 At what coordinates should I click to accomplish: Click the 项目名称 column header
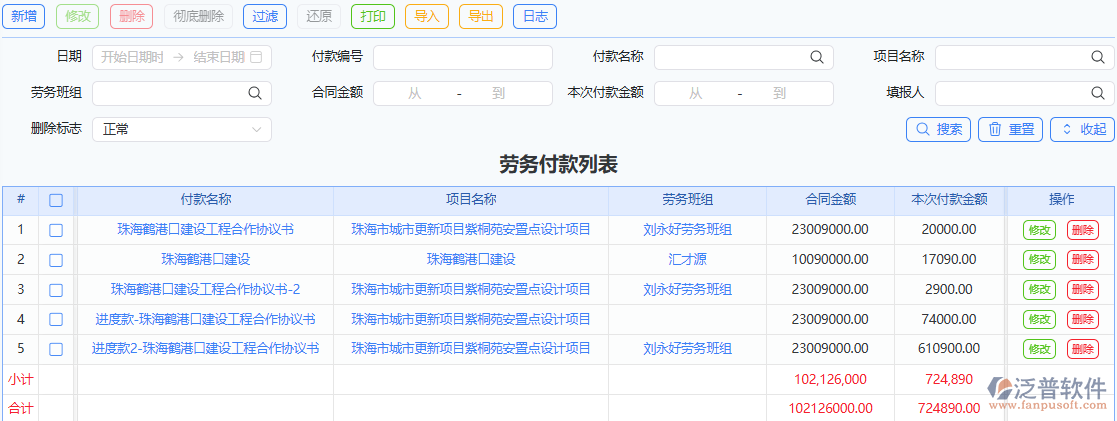[471, 200]
